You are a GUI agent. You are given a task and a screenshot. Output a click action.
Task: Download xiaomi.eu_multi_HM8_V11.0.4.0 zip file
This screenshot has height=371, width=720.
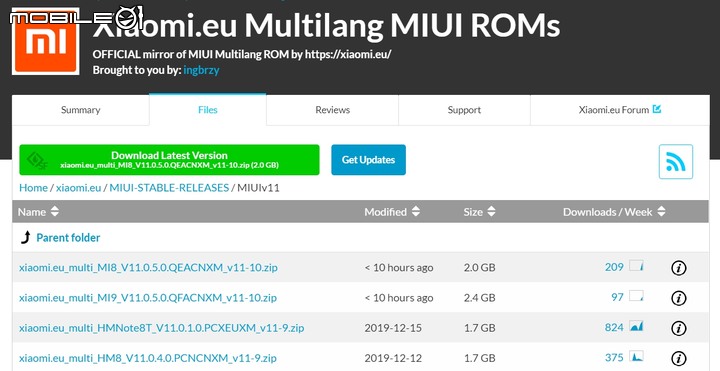tap(148, 358)
